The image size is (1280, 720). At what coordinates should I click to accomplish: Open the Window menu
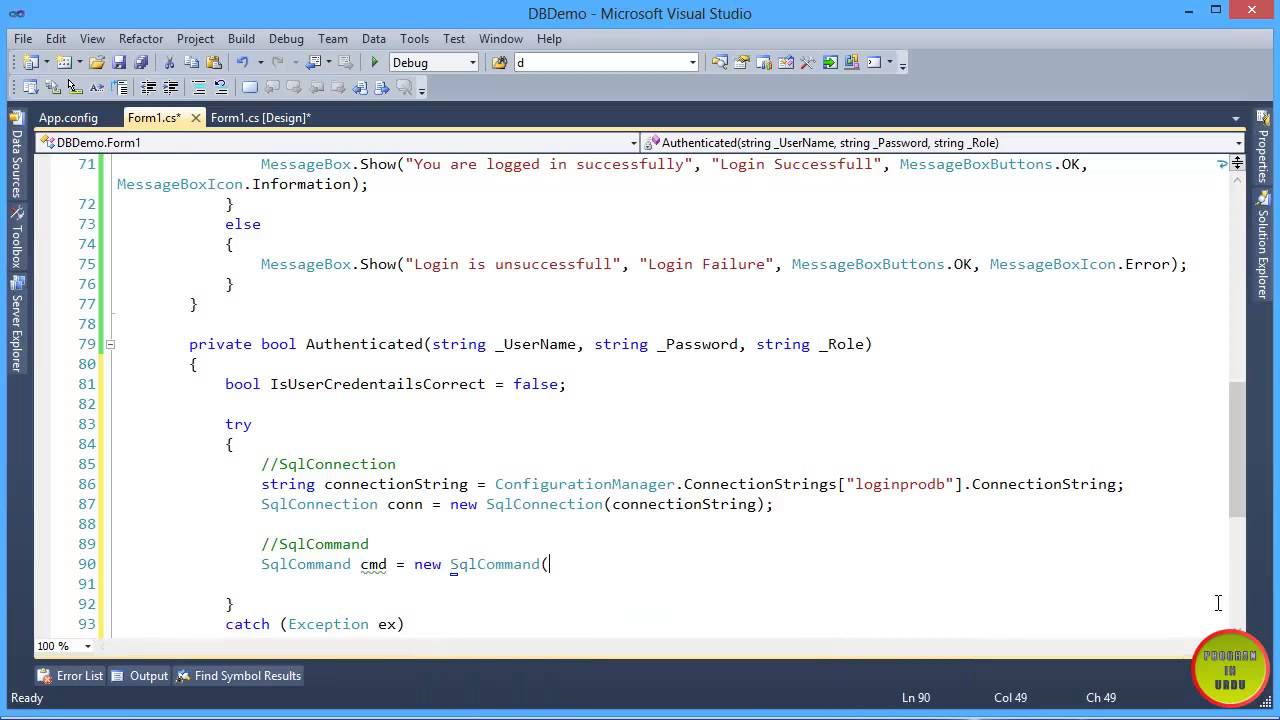point(501,38)
